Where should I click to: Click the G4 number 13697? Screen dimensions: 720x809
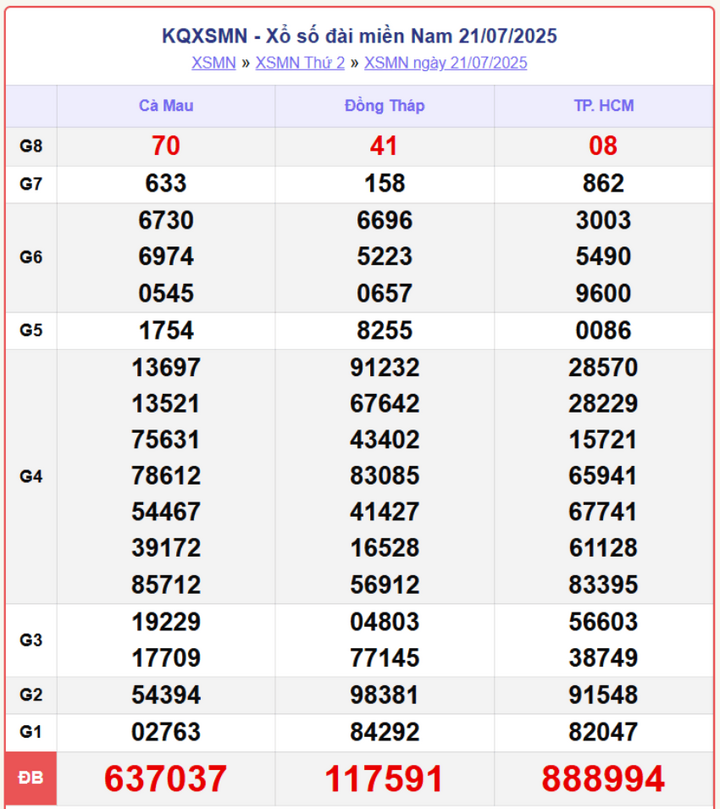[166, 368]
